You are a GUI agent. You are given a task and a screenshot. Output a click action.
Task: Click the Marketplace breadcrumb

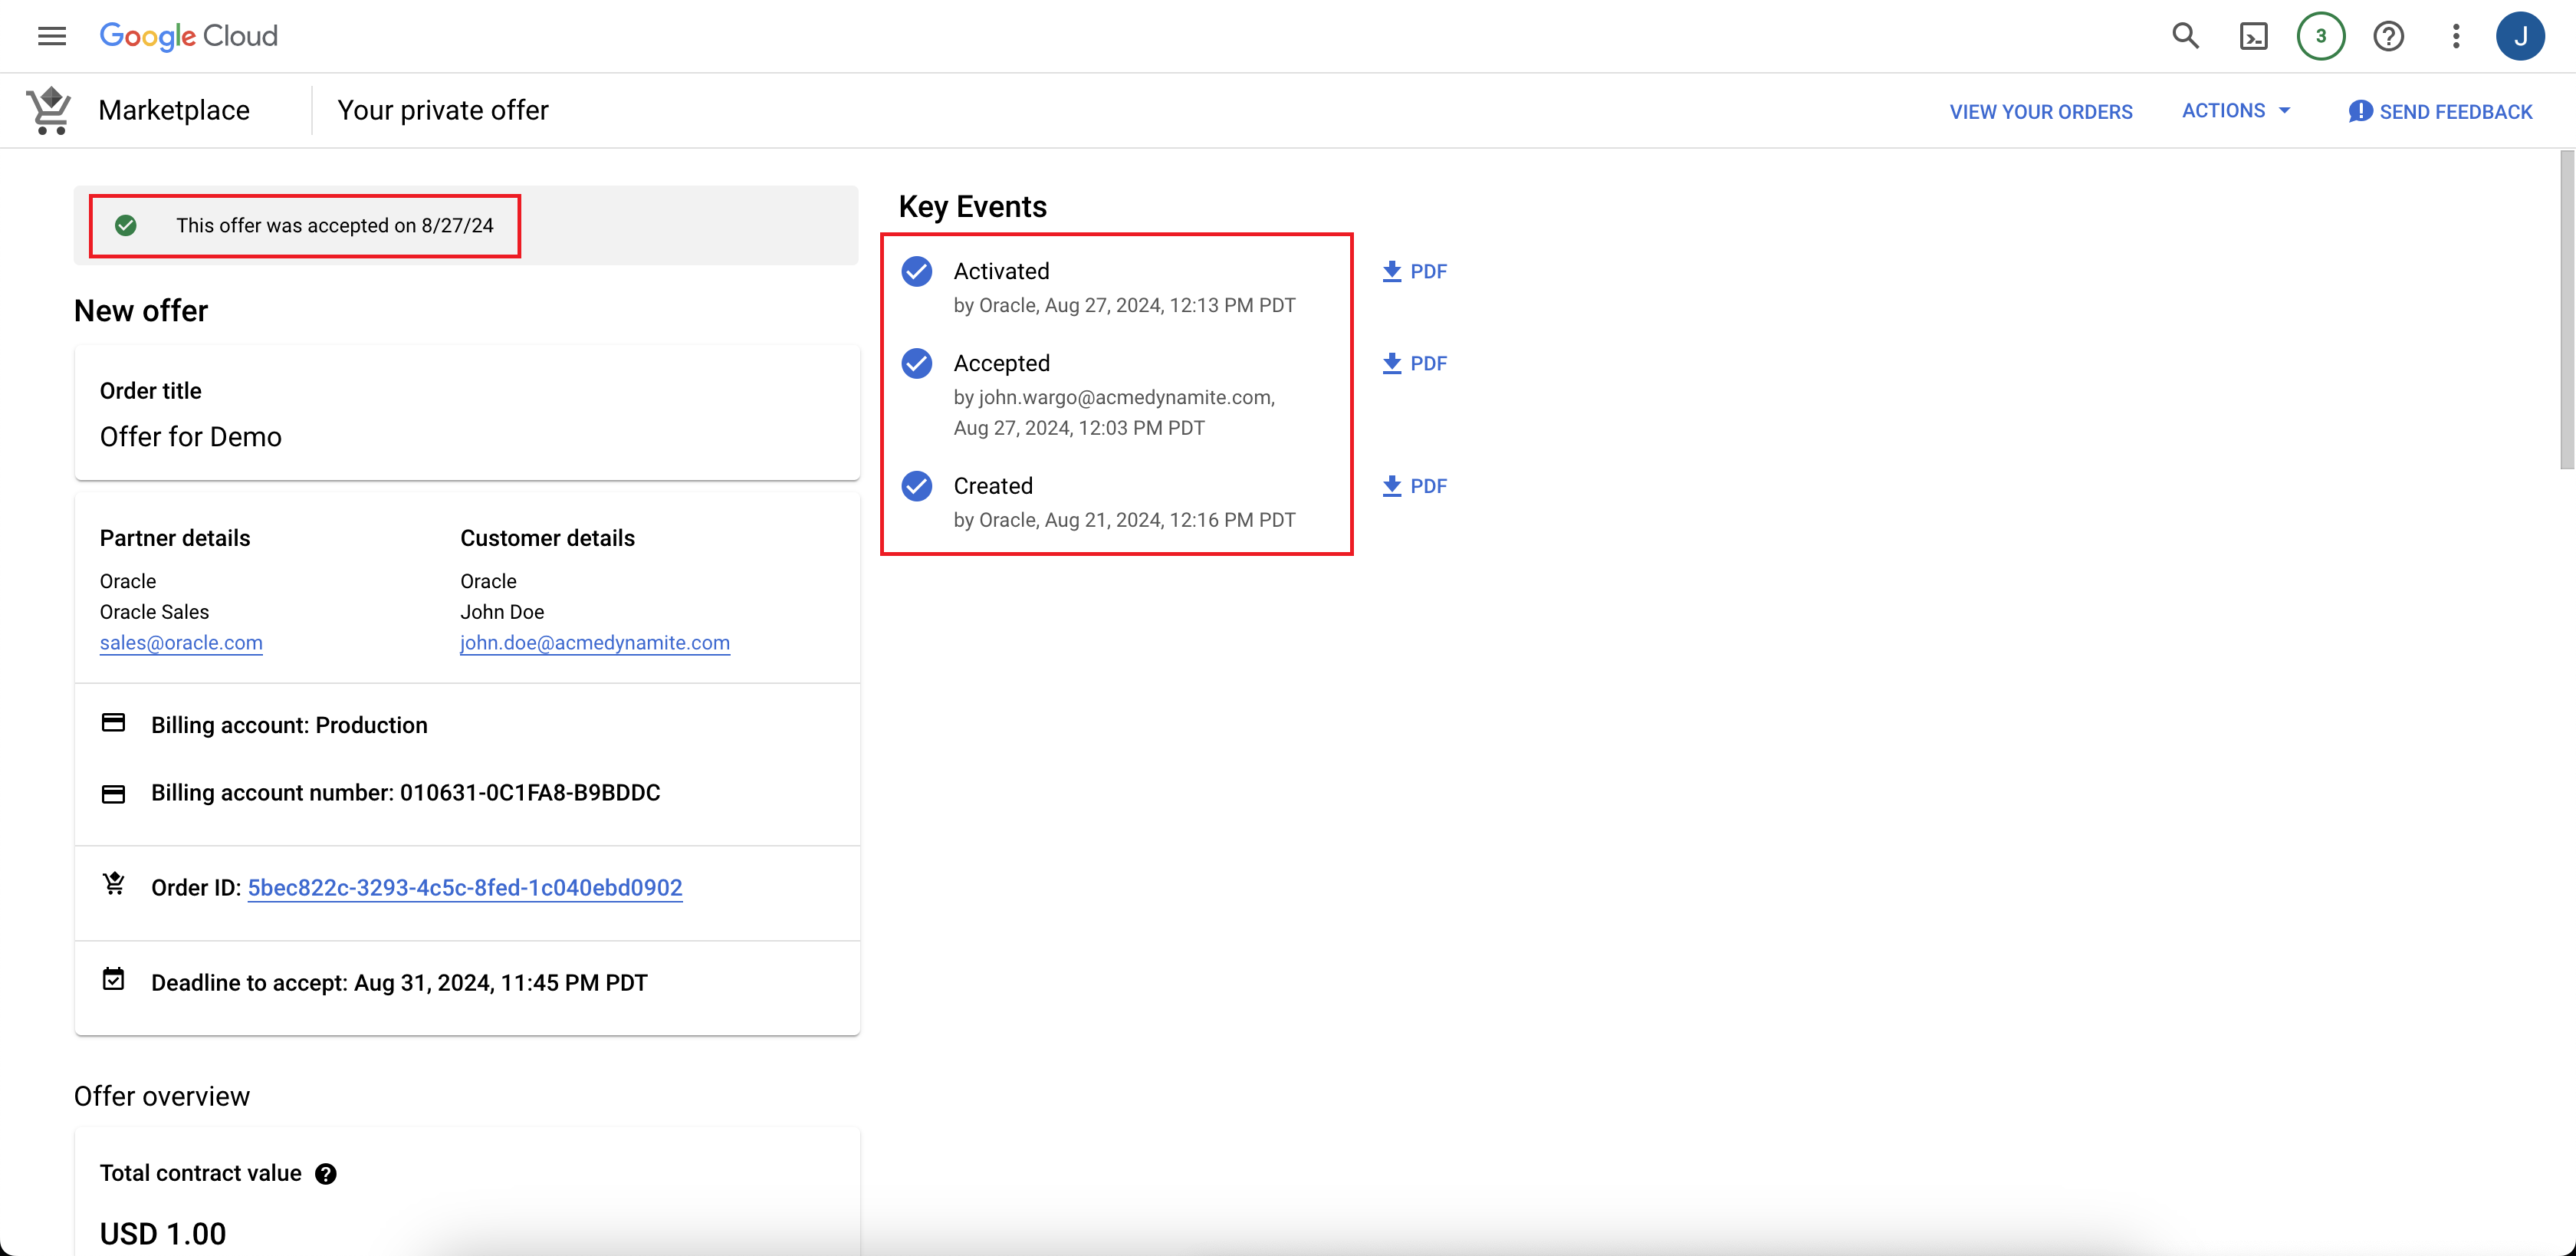pyautogui.click(x=175, y=110)
